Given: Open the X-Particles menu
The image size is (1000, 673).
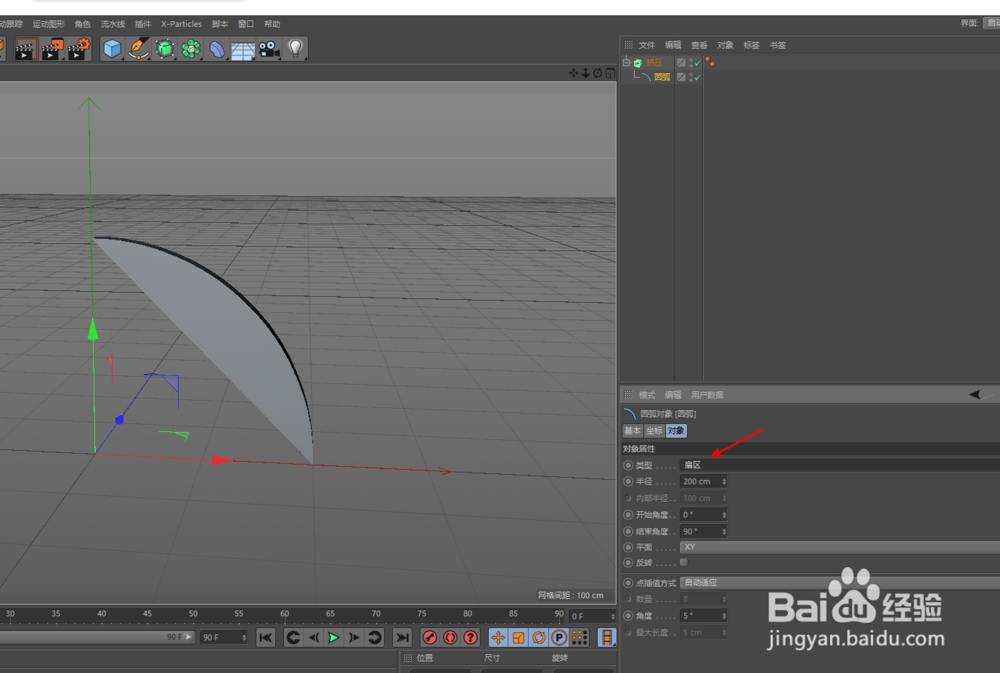Looking at the screenshot, I should tap(181, 24).
